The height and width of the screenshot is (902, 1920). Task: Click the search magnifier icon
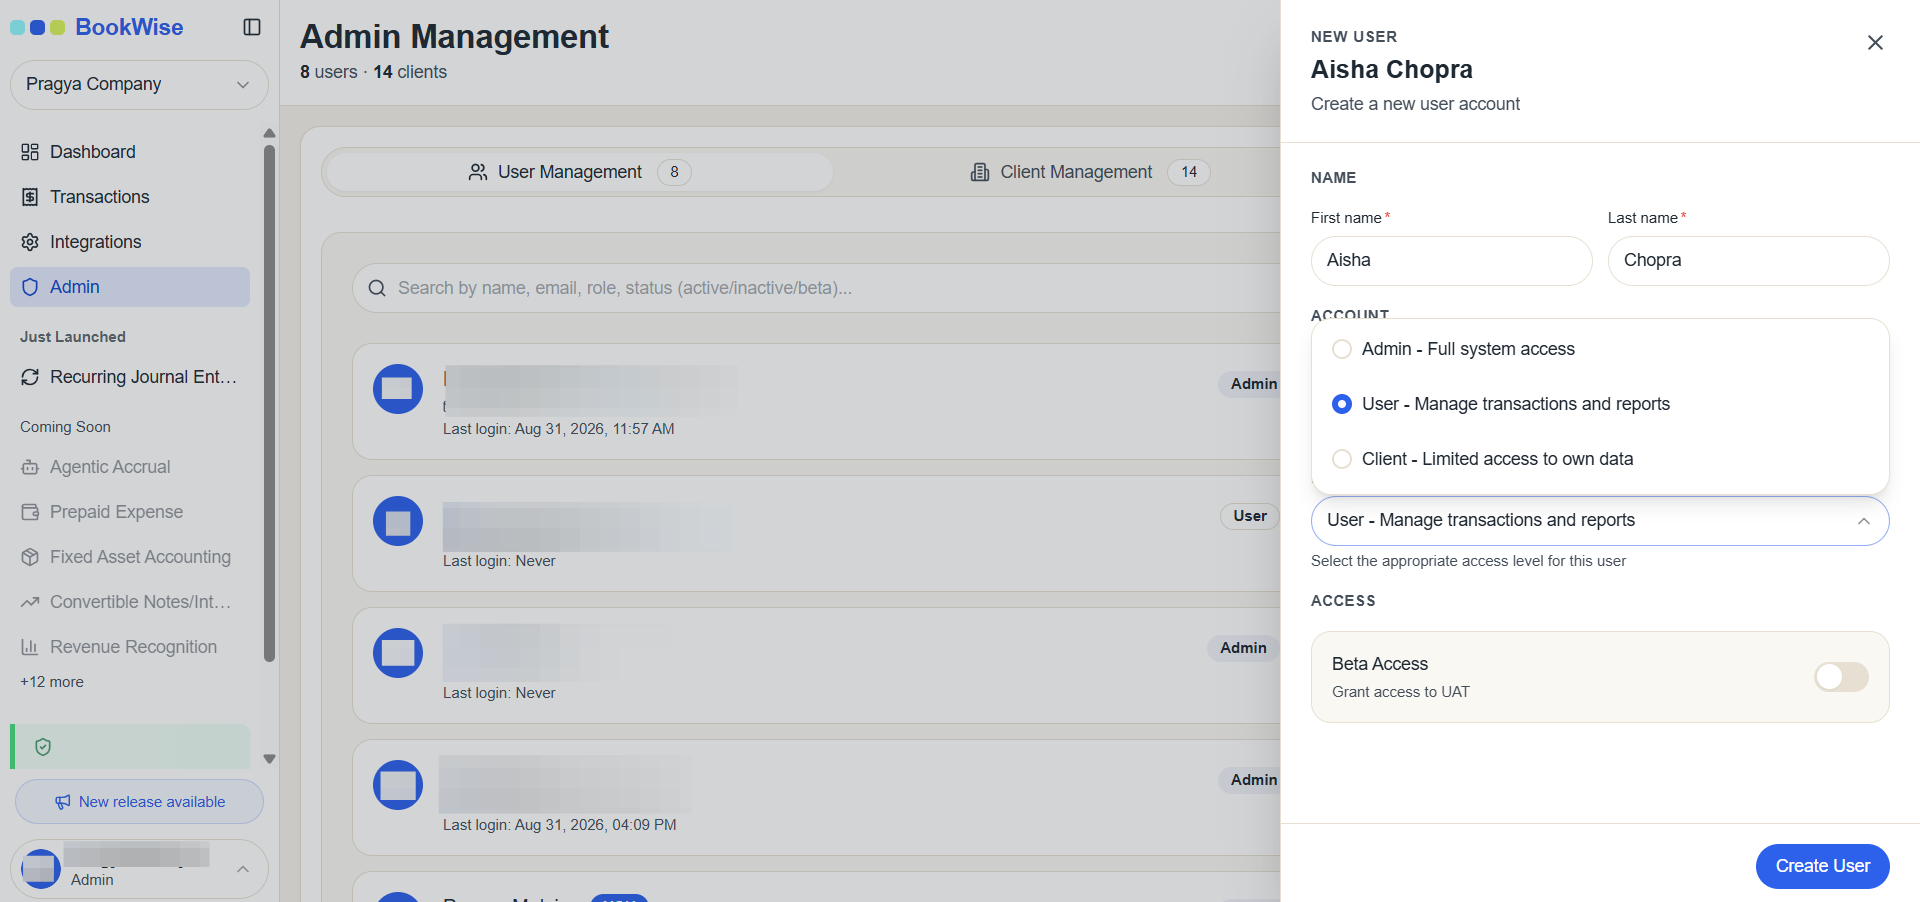click(377, 288)
